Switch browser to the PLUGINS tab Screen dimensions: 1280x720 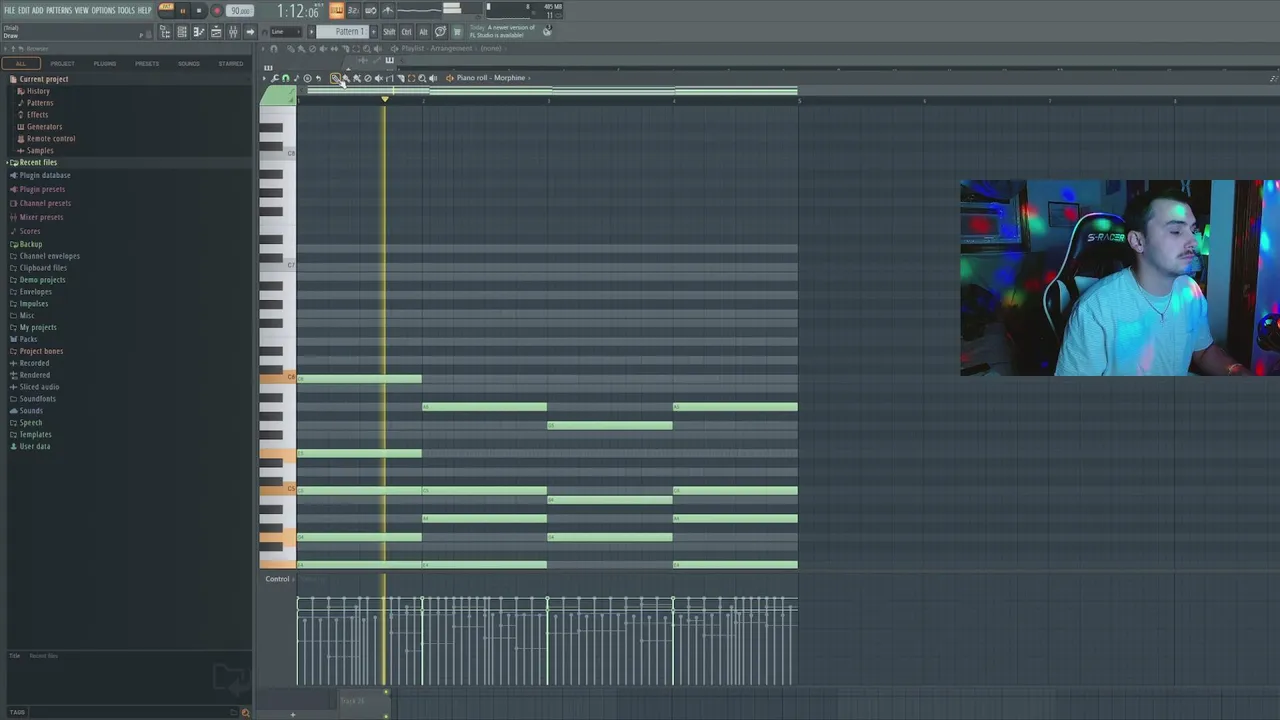(105, 63)
